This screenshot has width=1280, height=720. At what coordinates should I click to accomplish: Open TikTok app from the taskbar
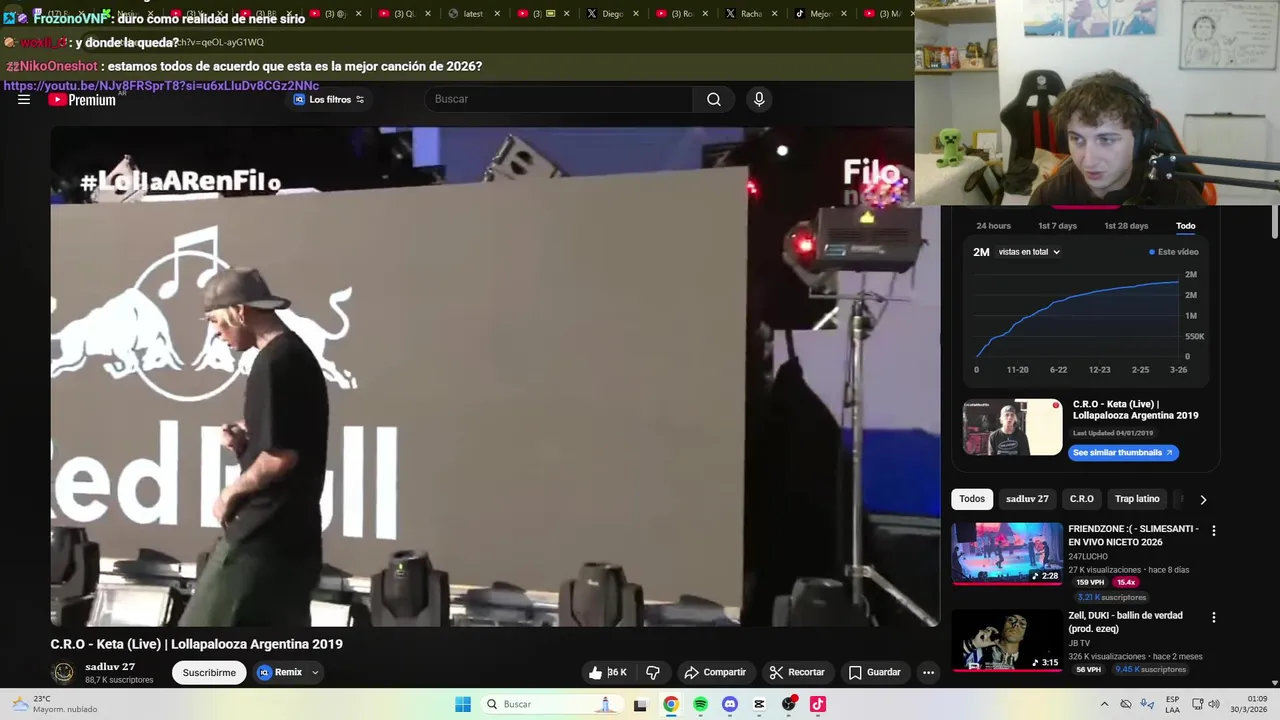coord(818,704)
